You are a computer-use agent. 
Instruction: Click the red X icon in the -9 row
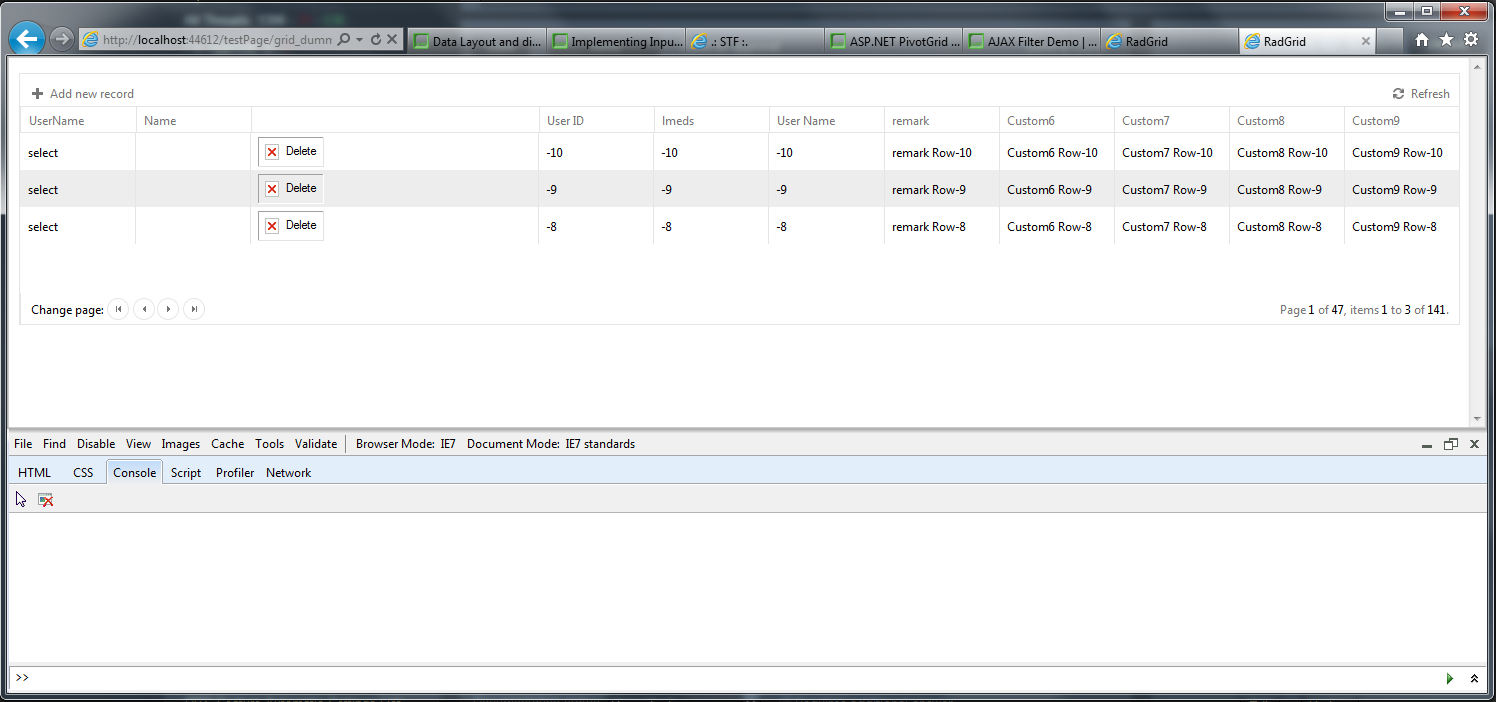point(272,189)
